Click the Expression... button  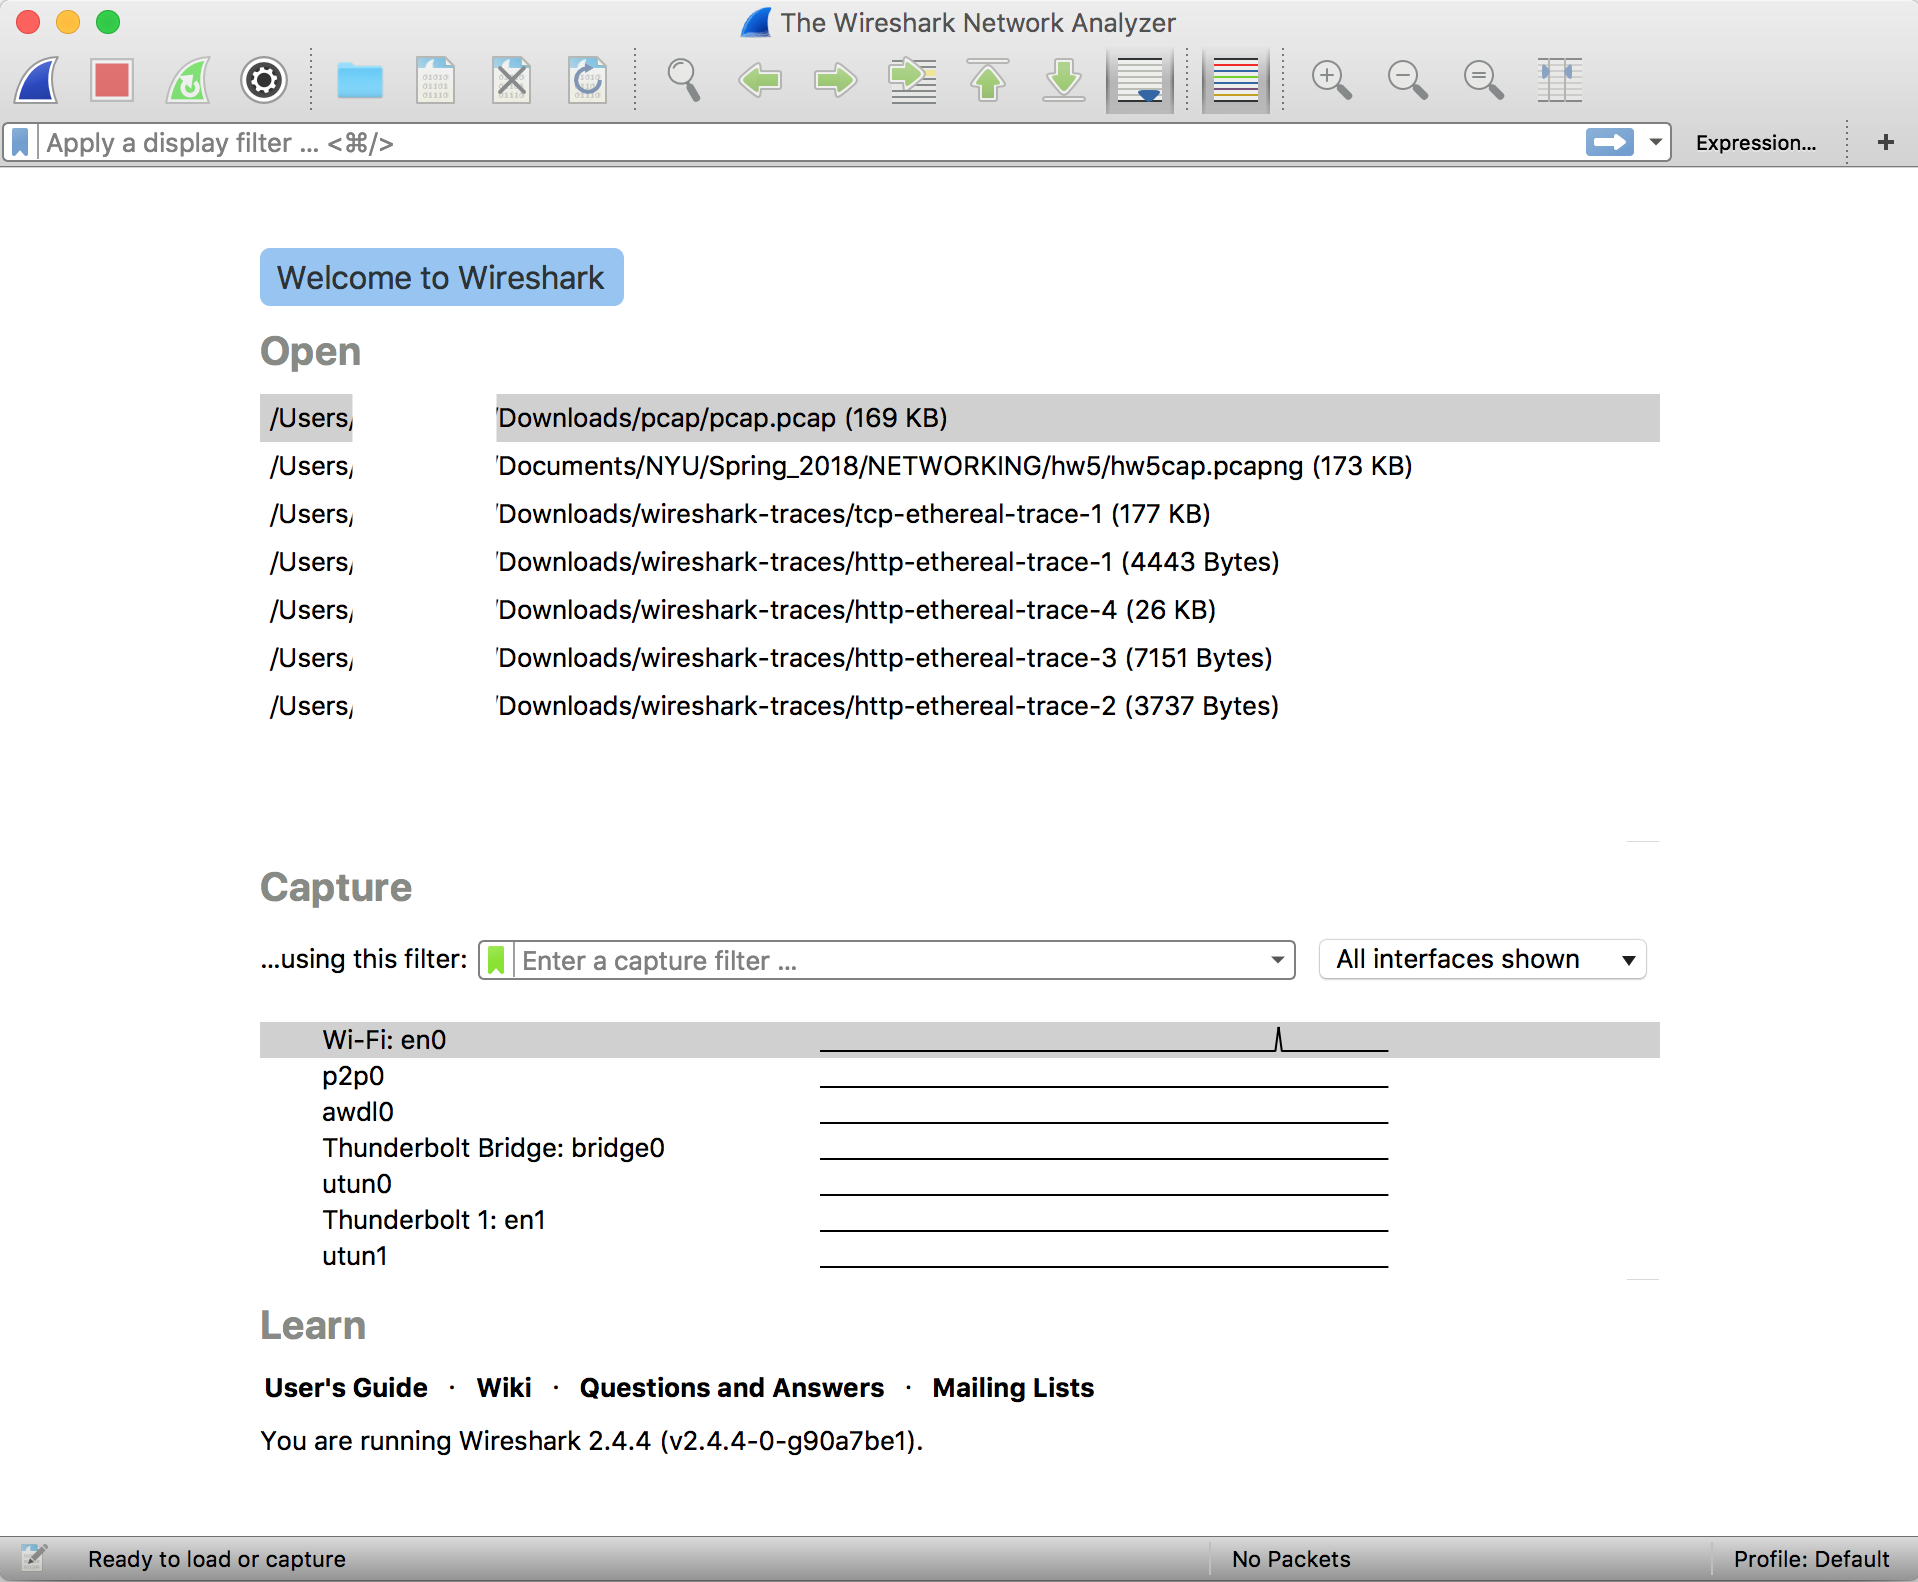click(x=1755, y=143)
